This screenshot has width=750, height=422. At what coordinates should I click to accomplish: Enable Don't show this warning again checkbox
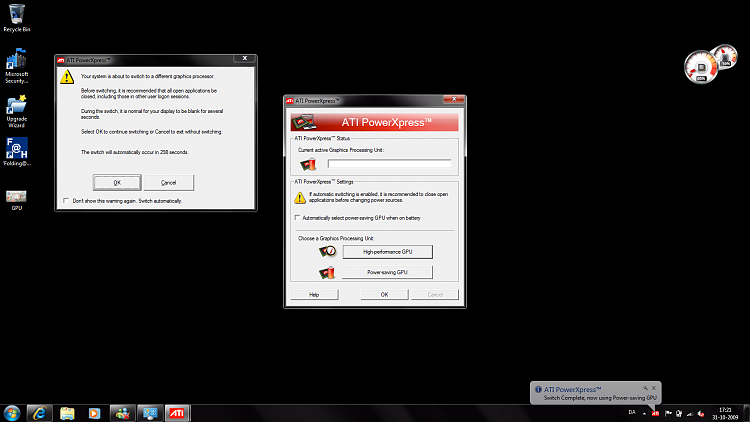coord(66,200)
